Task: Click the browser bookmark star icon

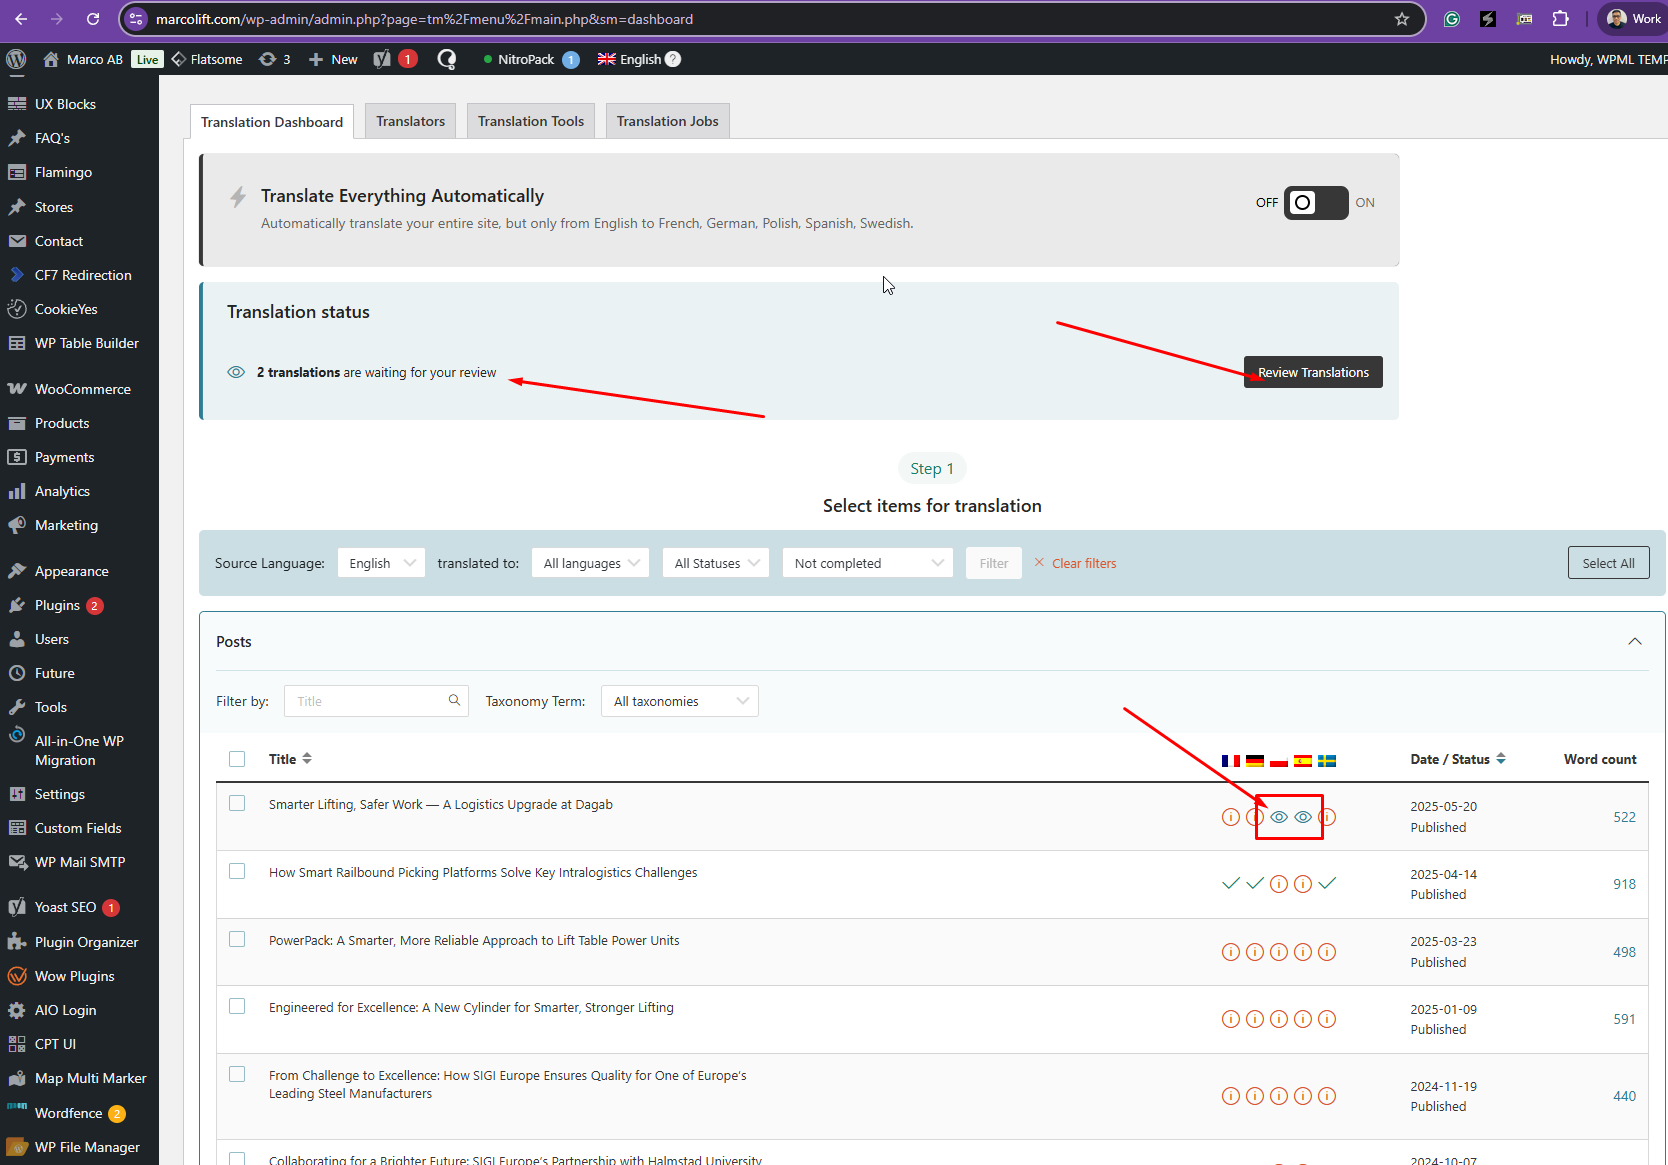Action: (1402, 19)
